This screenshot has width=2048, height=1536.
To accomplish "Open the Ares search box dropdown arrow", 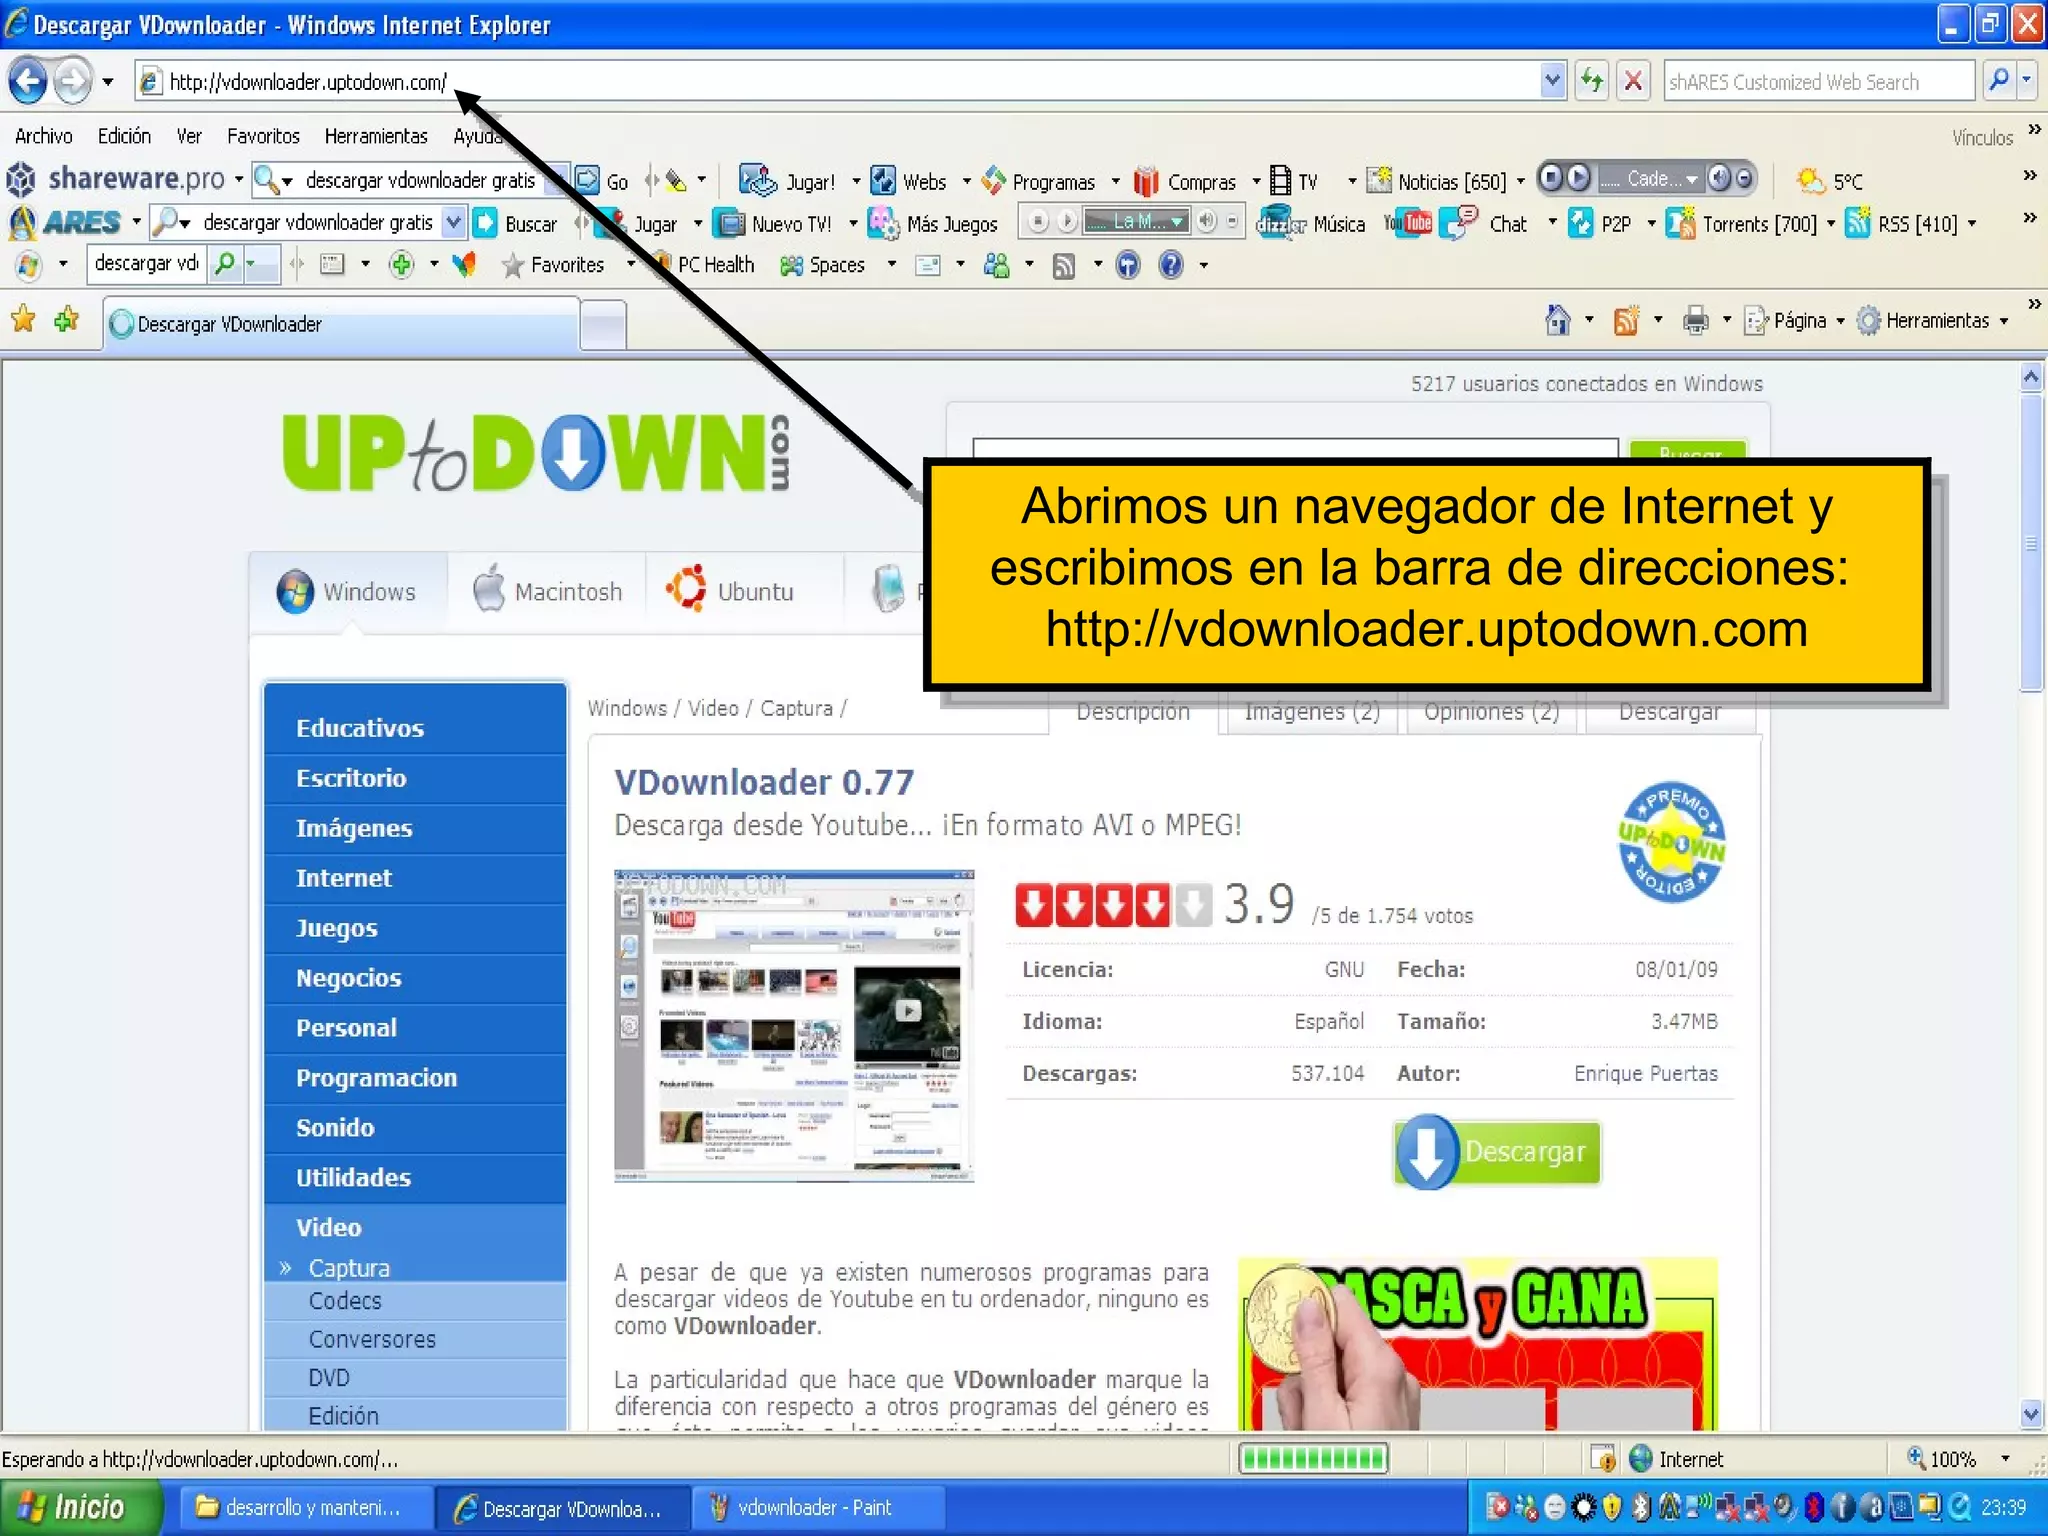I will (454, 222).
